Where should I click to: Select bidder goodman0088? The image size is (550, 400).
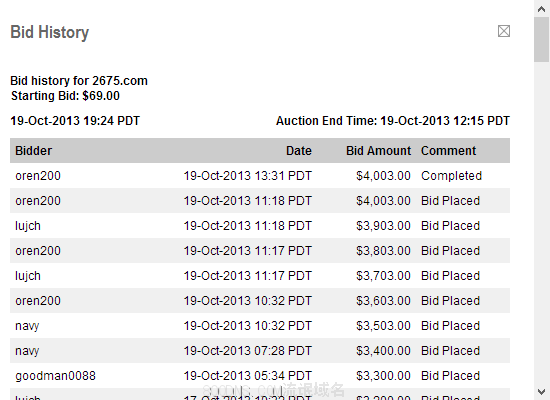(x=55, y=376)
